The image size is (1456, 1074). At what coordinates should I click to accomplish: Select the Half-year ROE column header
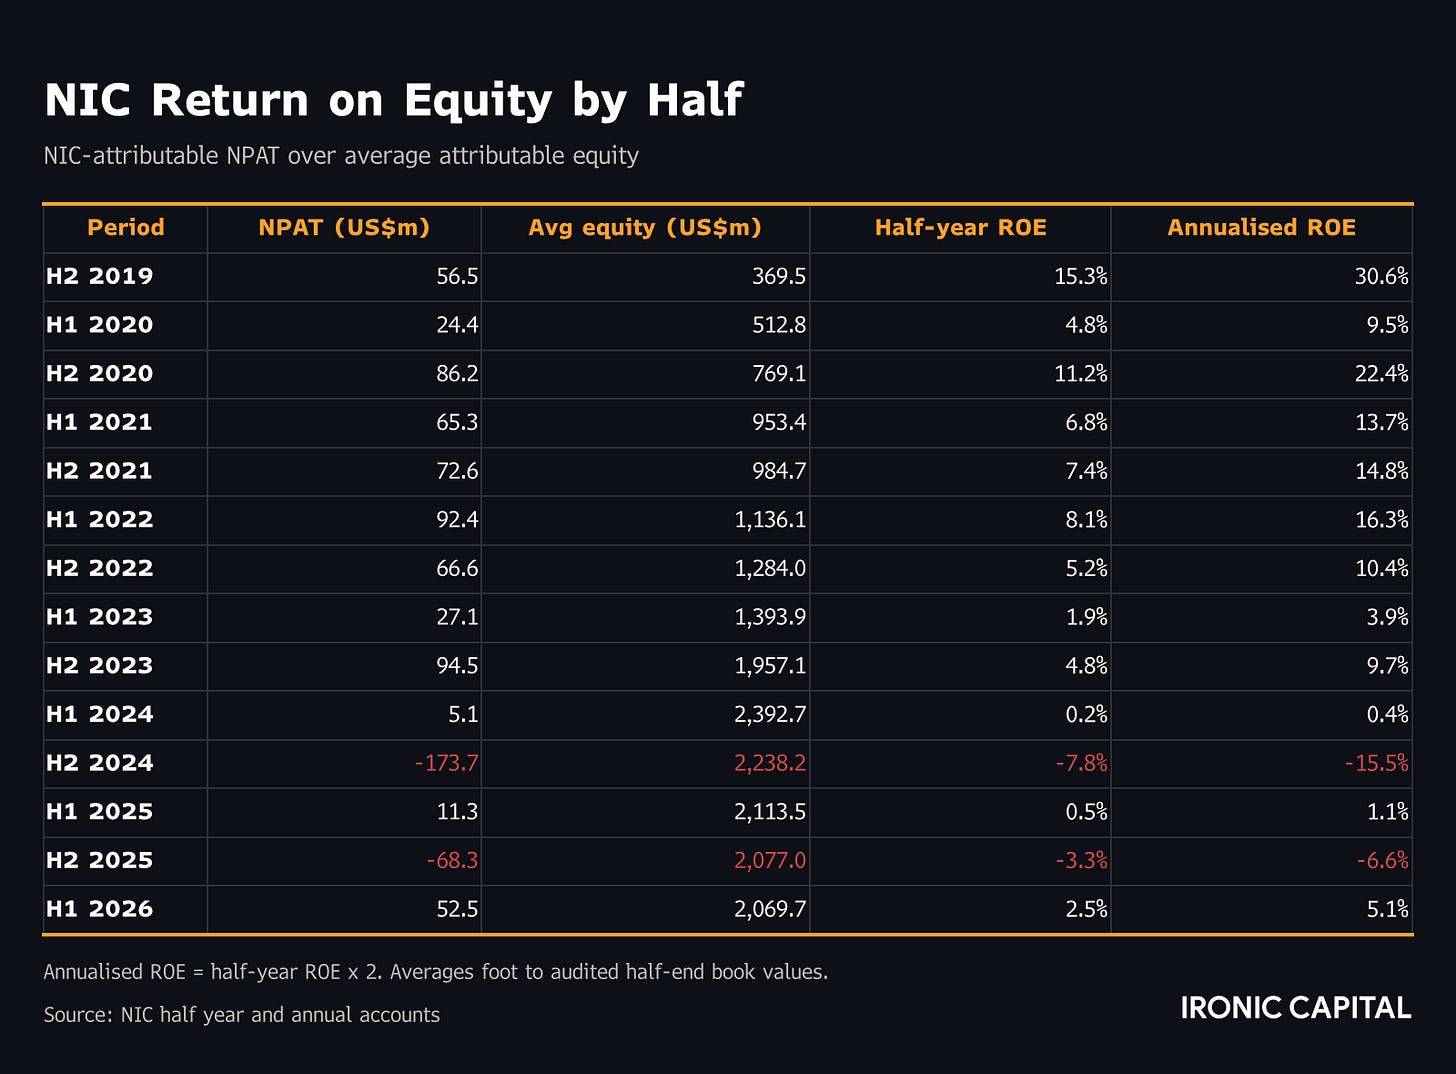coord(960,227)
